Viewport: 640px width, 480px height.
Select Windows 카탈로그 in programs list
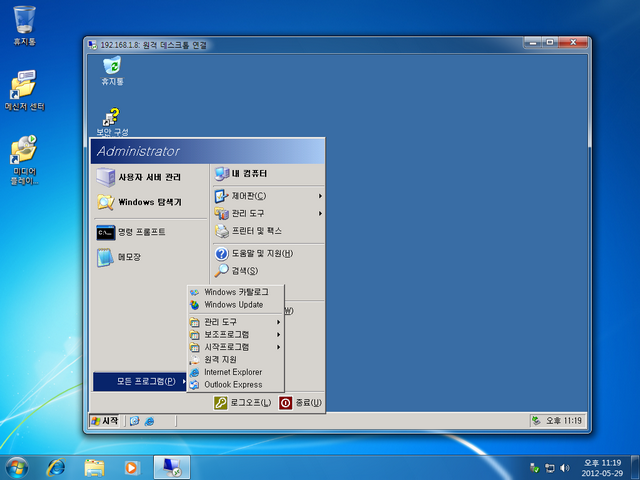pyautogui.click(x=236, y=292)
